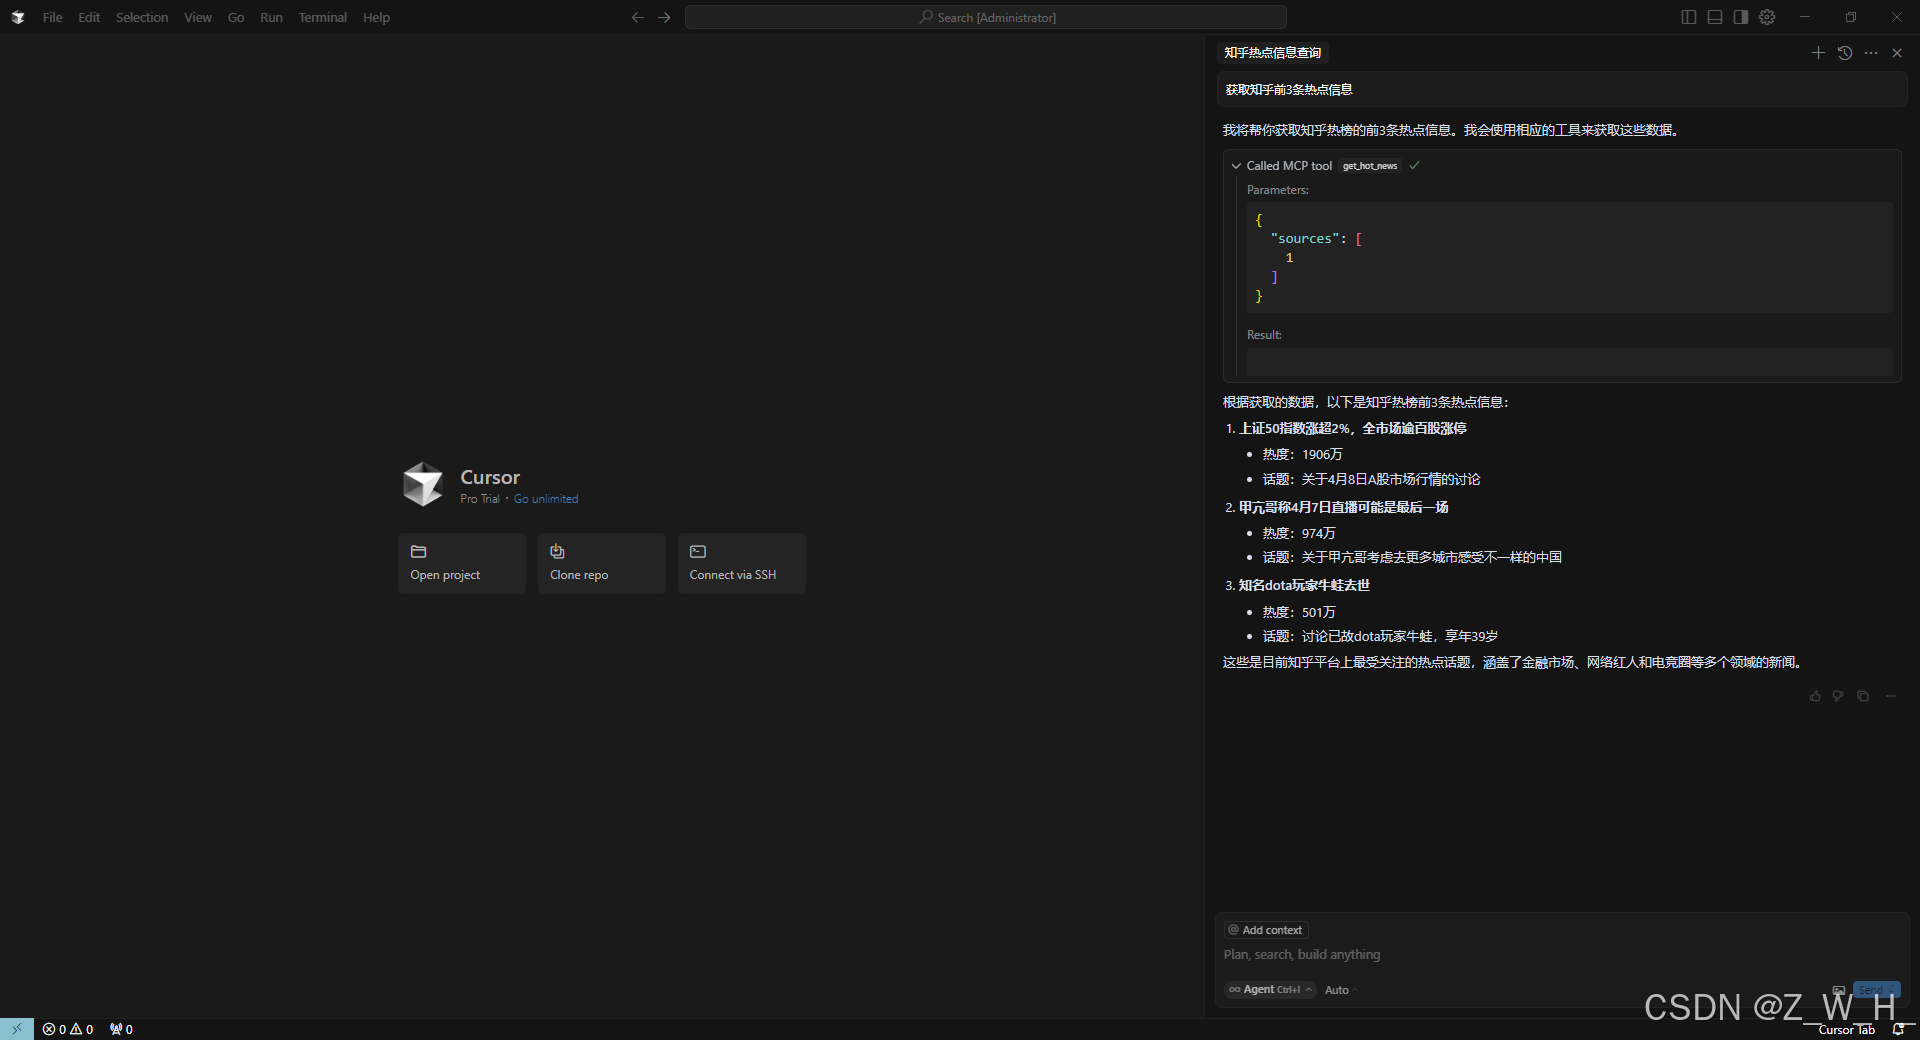Click Open project card
1920x1040 pixels.
click(462, 563)
